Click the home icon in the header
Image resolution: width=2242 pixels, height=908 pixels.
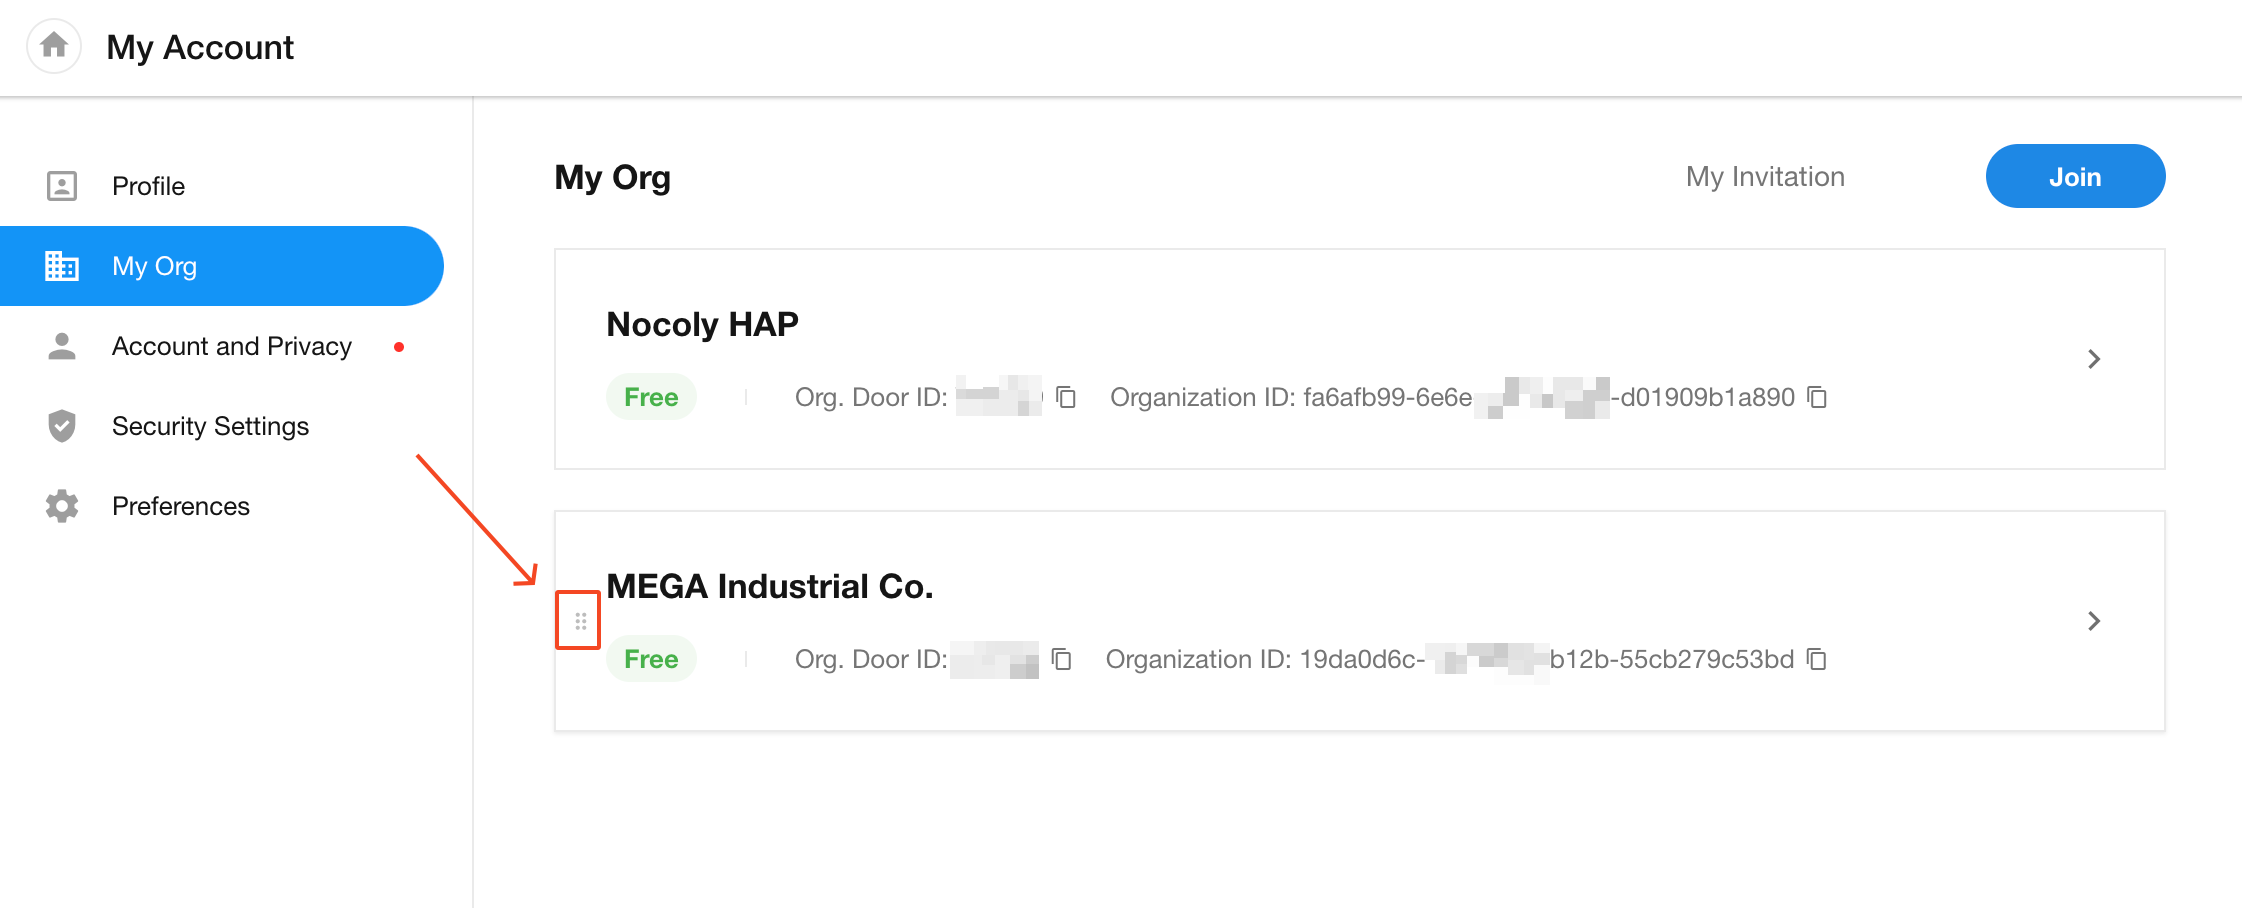pyautogui.click(x=54, y=46)
